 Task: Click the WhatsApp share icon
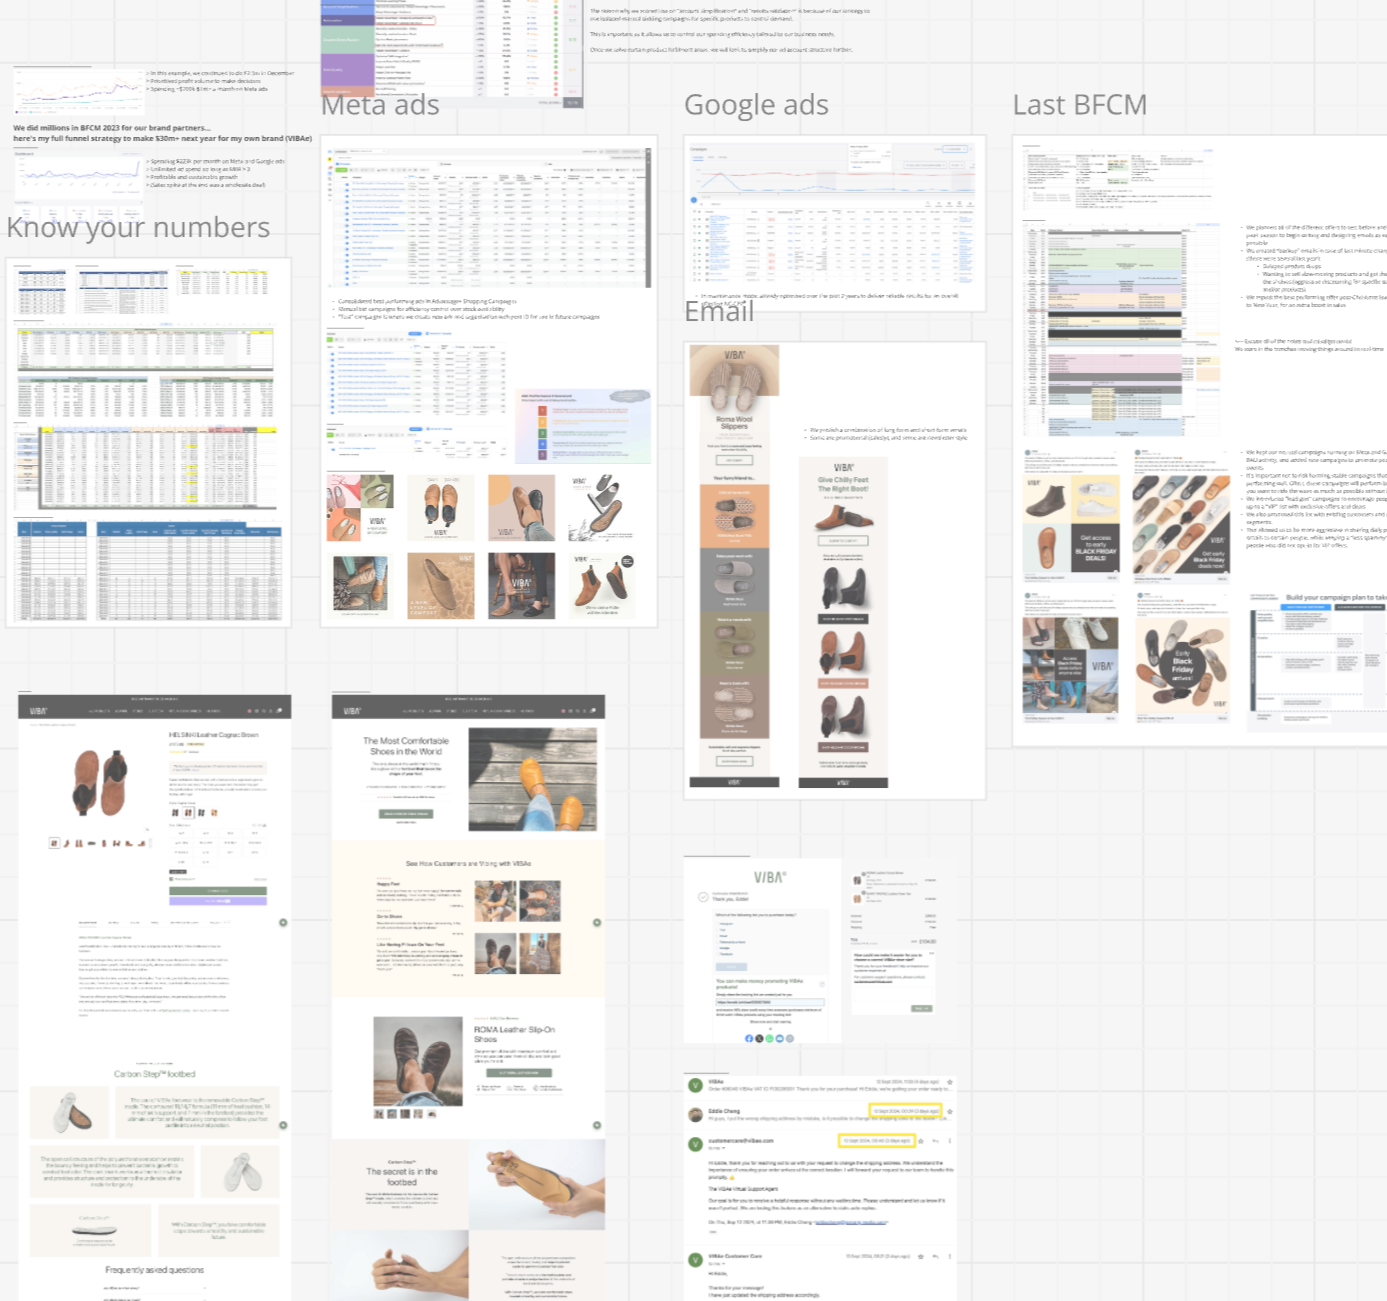point(769,1038)
